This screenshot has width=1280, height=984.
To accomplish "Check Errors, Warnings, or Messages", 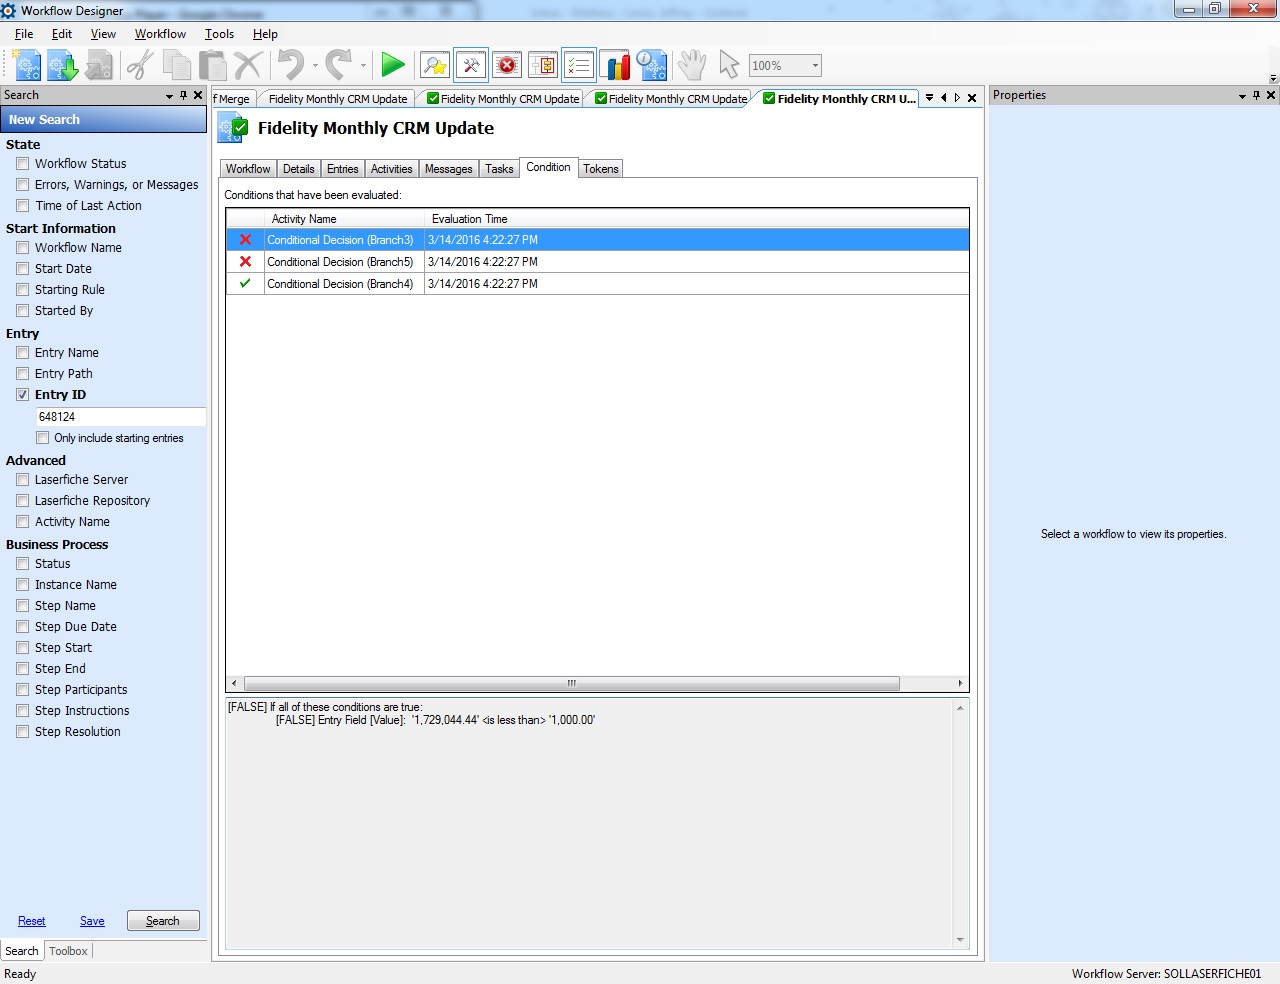I will tap(23, 185).
